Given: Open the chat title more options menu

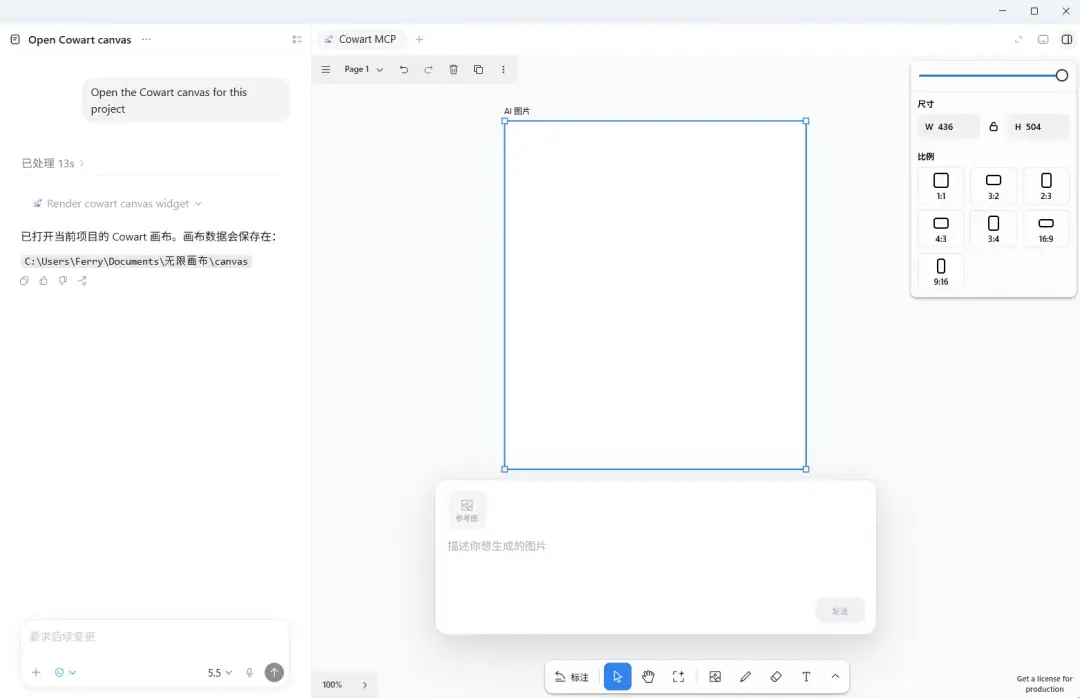Looking at the screenshot, I should point(146,39).
